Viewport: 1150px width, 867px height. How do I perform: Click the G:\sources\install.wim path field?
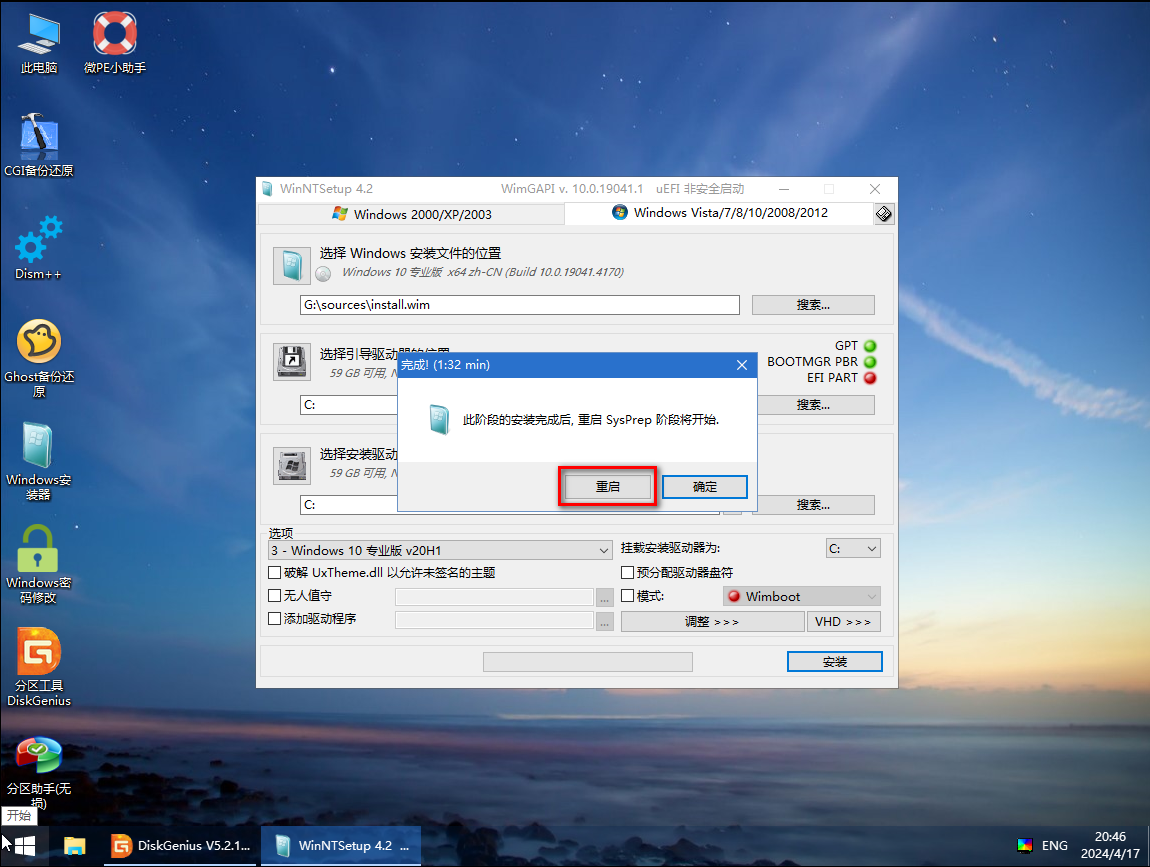pos(519,305)
